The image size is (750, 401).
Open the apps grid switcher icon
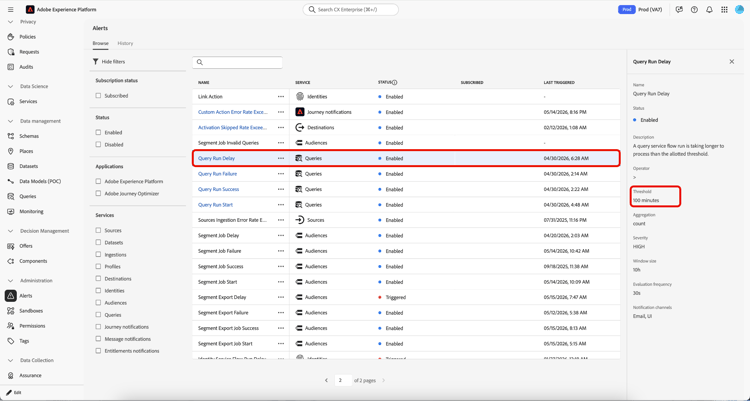click(724, 10)
